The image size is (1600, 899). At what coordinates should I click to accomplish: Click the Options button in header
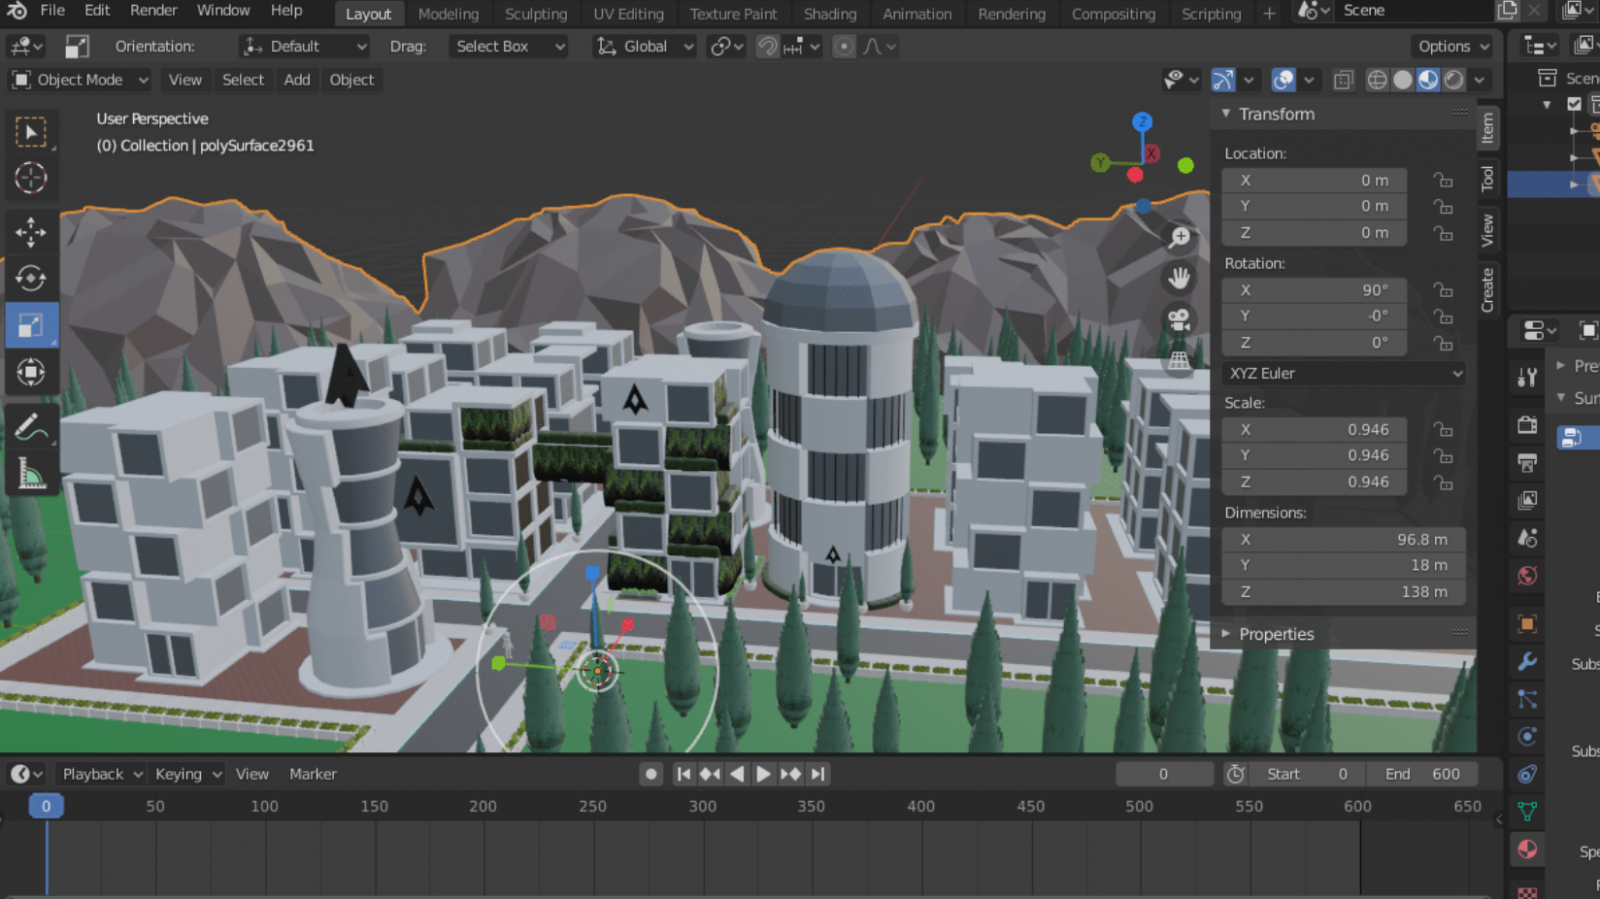1453,46
